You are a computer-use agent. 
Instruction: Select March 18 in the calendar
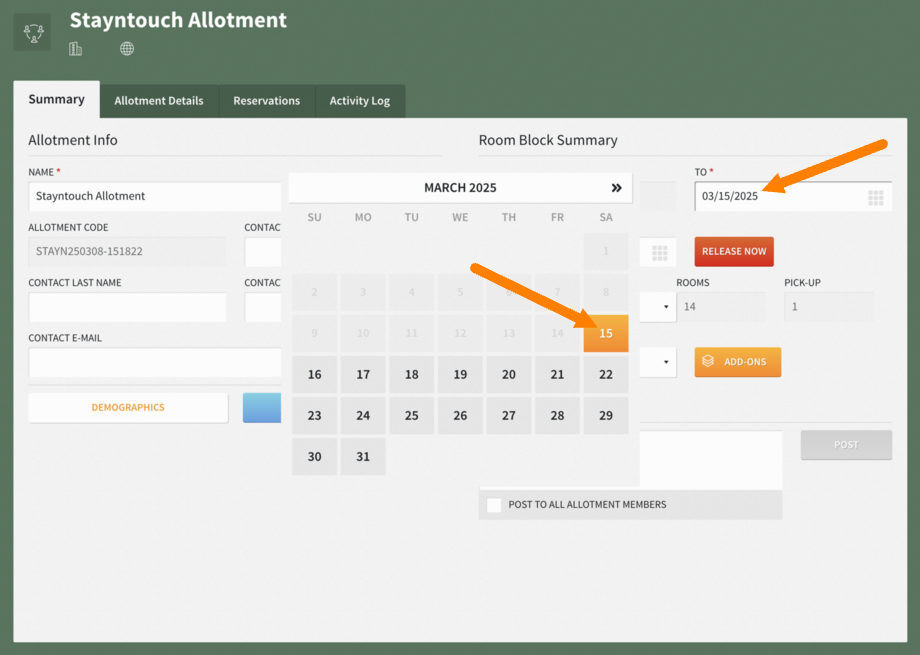412,374
